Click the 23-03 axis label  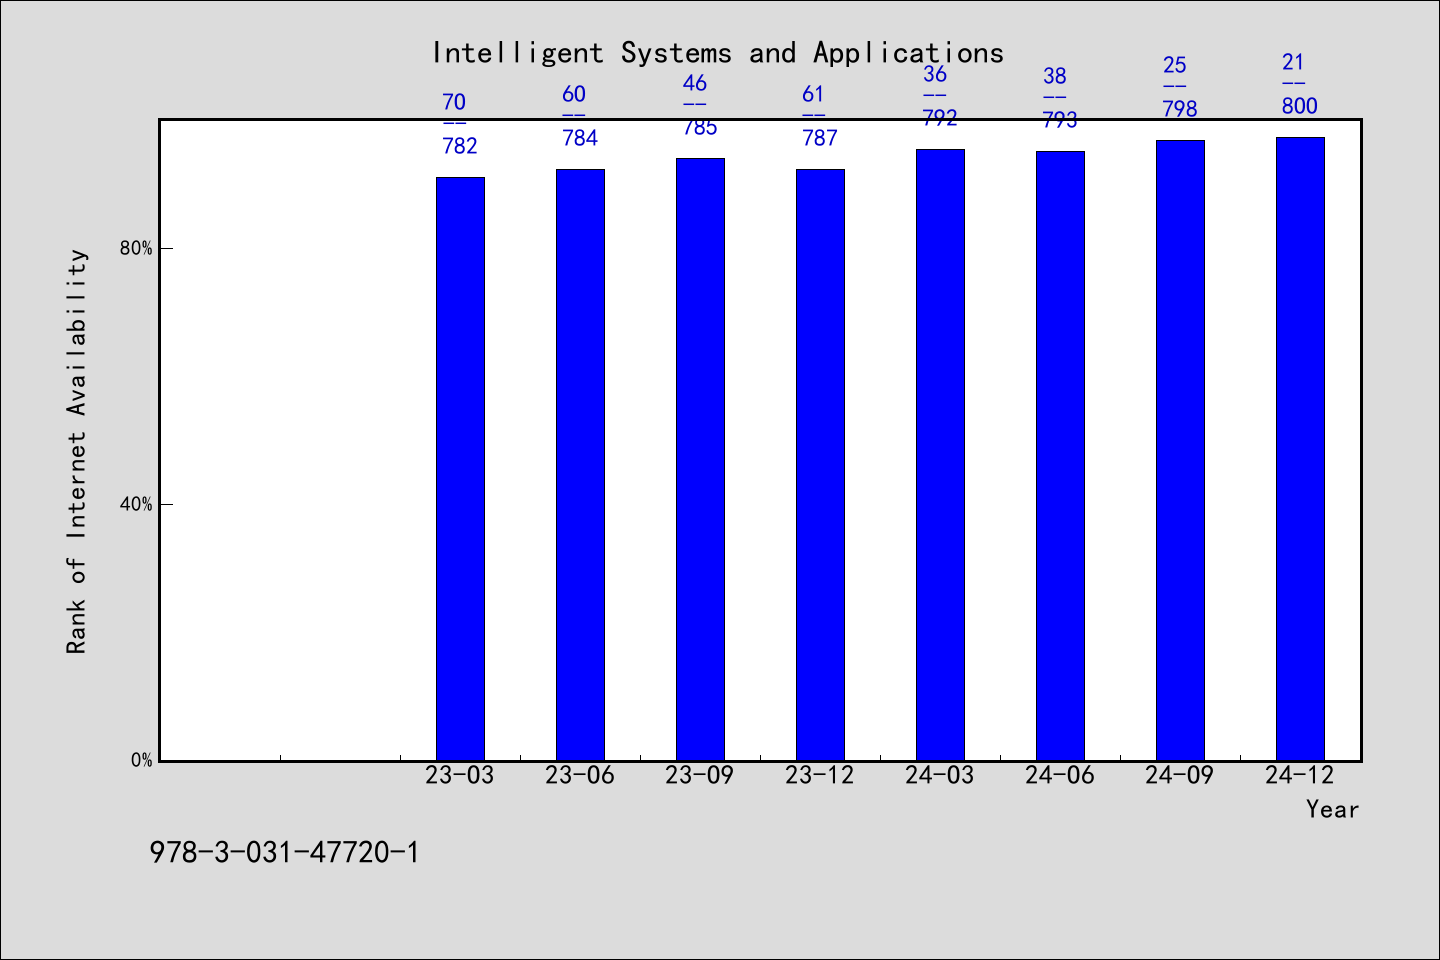tap(460, 776)
